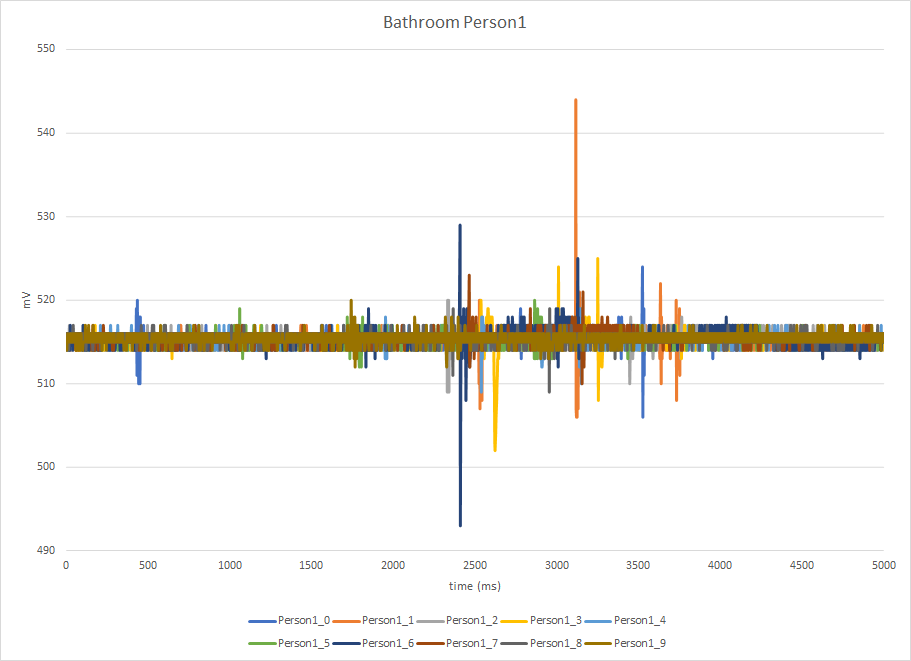The image size is (911, 661).
Task: Click the dark blue spike bottom near 493
Action: [460, 525]
